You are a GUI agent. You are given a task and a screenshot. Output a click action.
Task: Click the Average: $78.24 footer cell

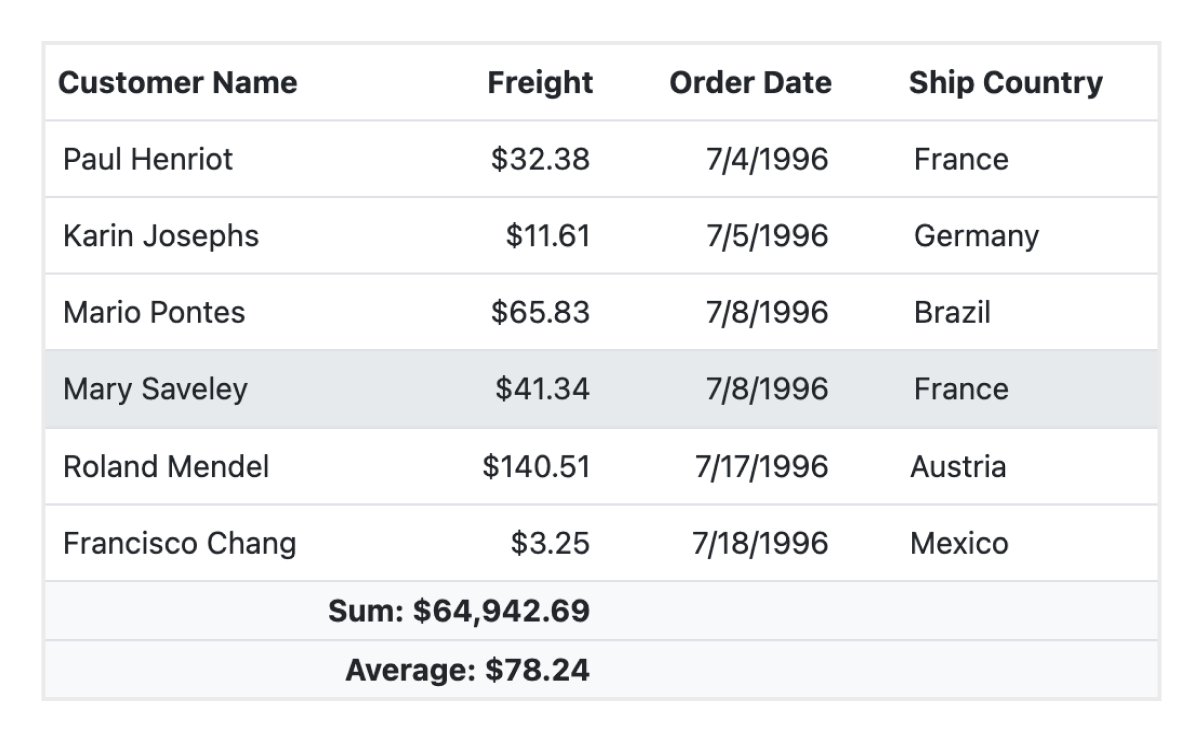click(x=467, y=670)
